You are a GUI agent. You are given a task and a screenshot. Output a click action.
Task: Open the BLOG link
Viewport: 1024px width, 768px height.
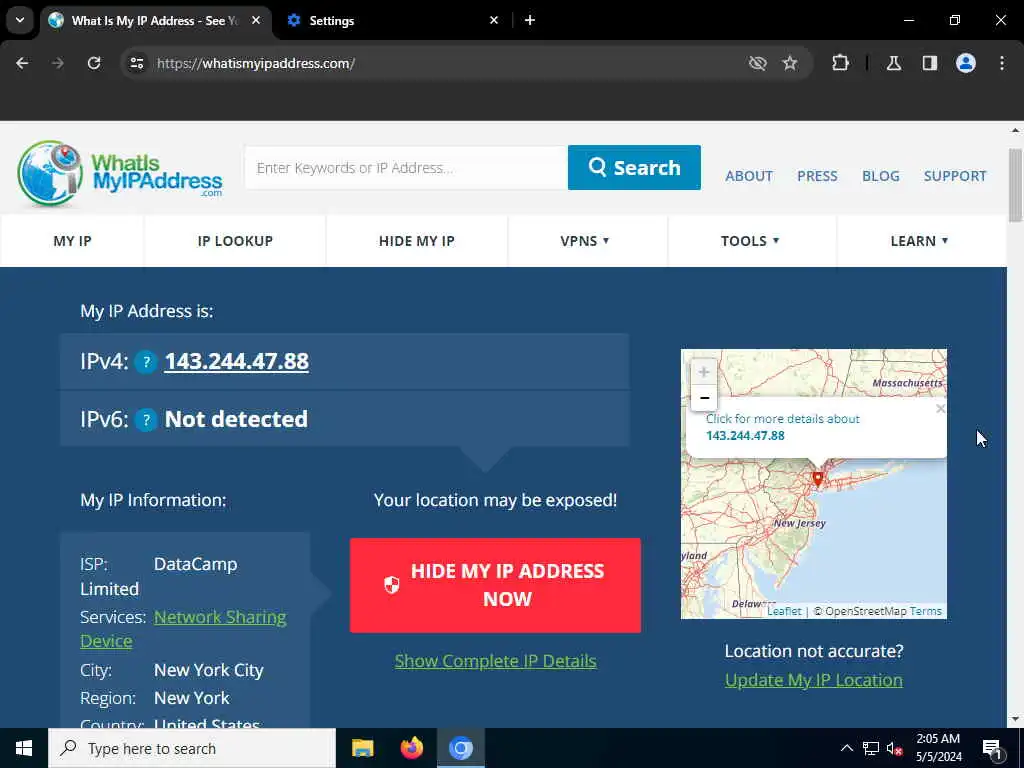click(x=880, y=176)
